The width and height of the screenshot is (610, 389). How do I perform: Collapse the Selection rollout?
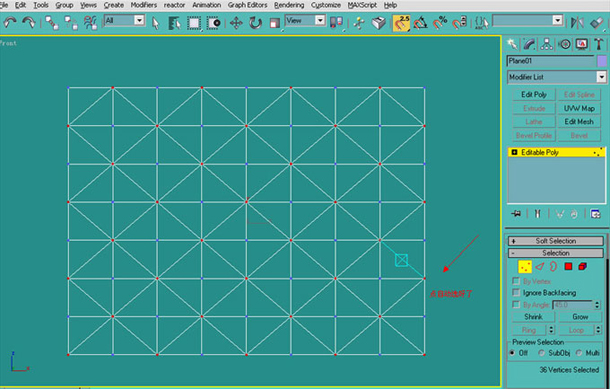pos(556,253)
